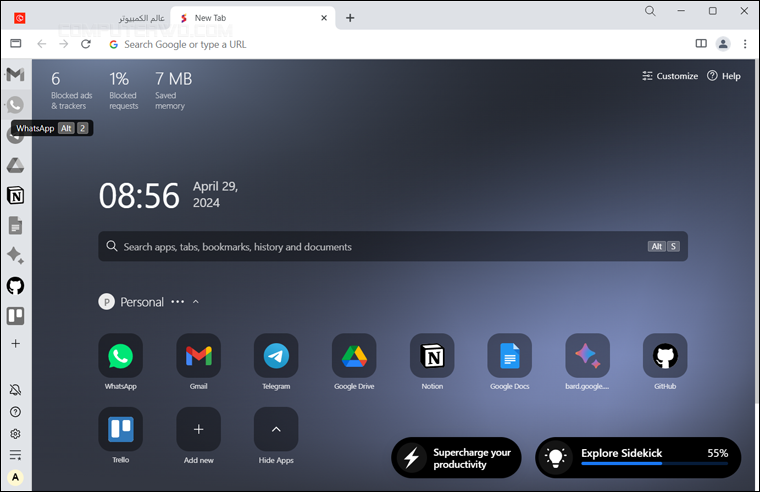This screenshot has height=492, width=760.
Task: Open WhatsApp in the left sidebar
Action: tap(16, 105)
